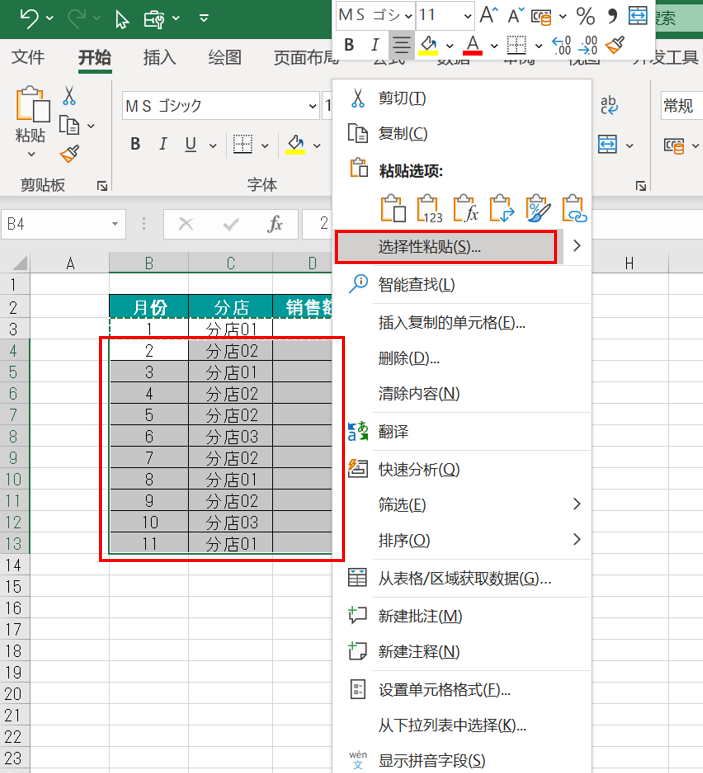The width and height of the screenshot is (703, 773).
Task: Toggle Underline in the ribbon font group
Action: [x=191, y=144]
